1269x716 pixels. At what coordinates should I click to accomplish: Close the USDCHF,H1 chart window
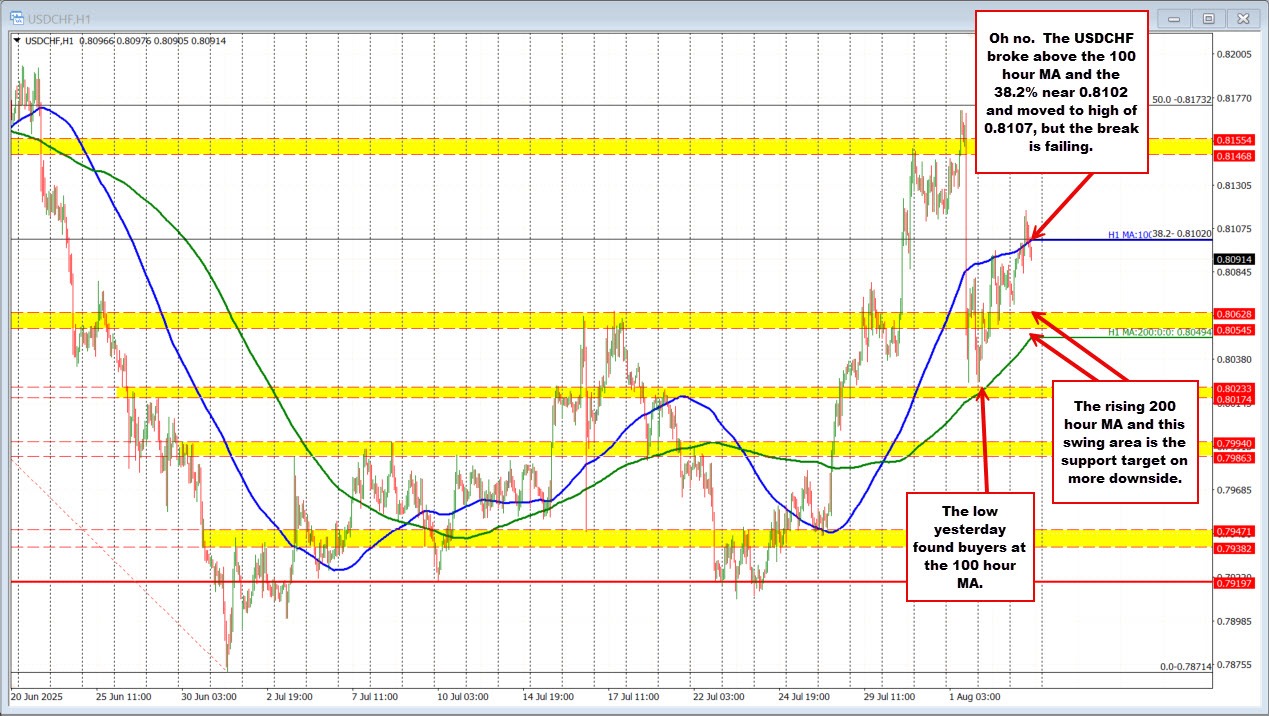1243,18
